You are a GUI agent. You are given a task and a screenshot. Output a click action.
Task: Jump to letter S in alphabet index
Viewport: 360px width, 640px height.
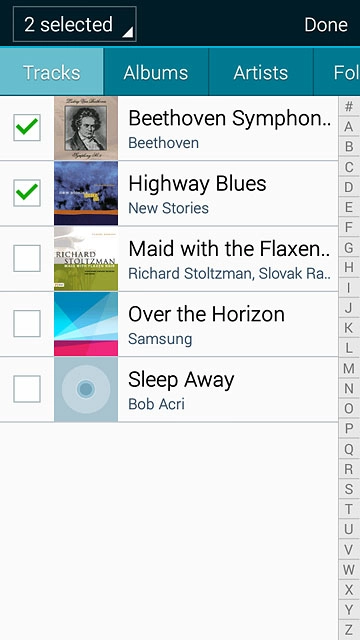point(349,489)
